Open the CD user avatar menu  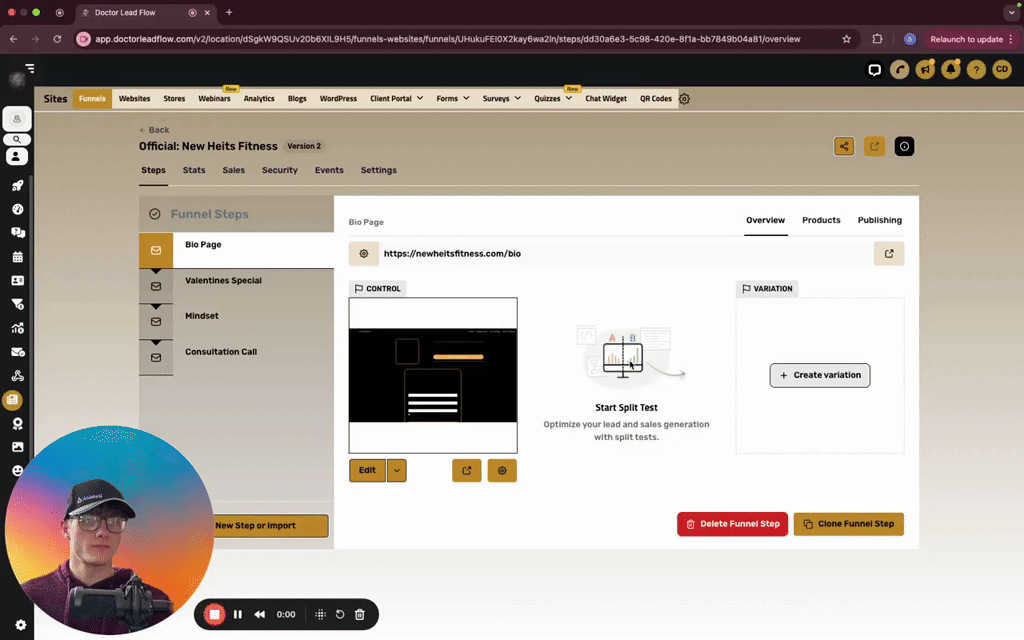click(x=1002, y=69)
